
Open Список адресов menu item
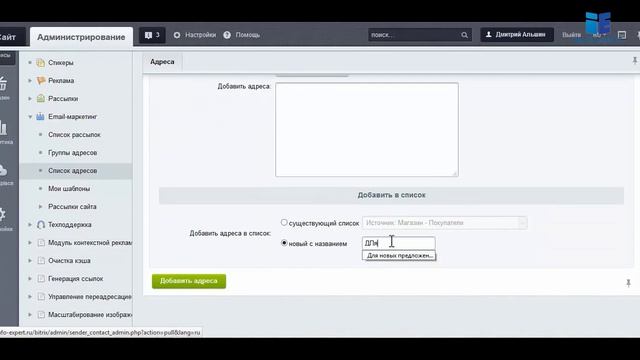tap(73, 171)
